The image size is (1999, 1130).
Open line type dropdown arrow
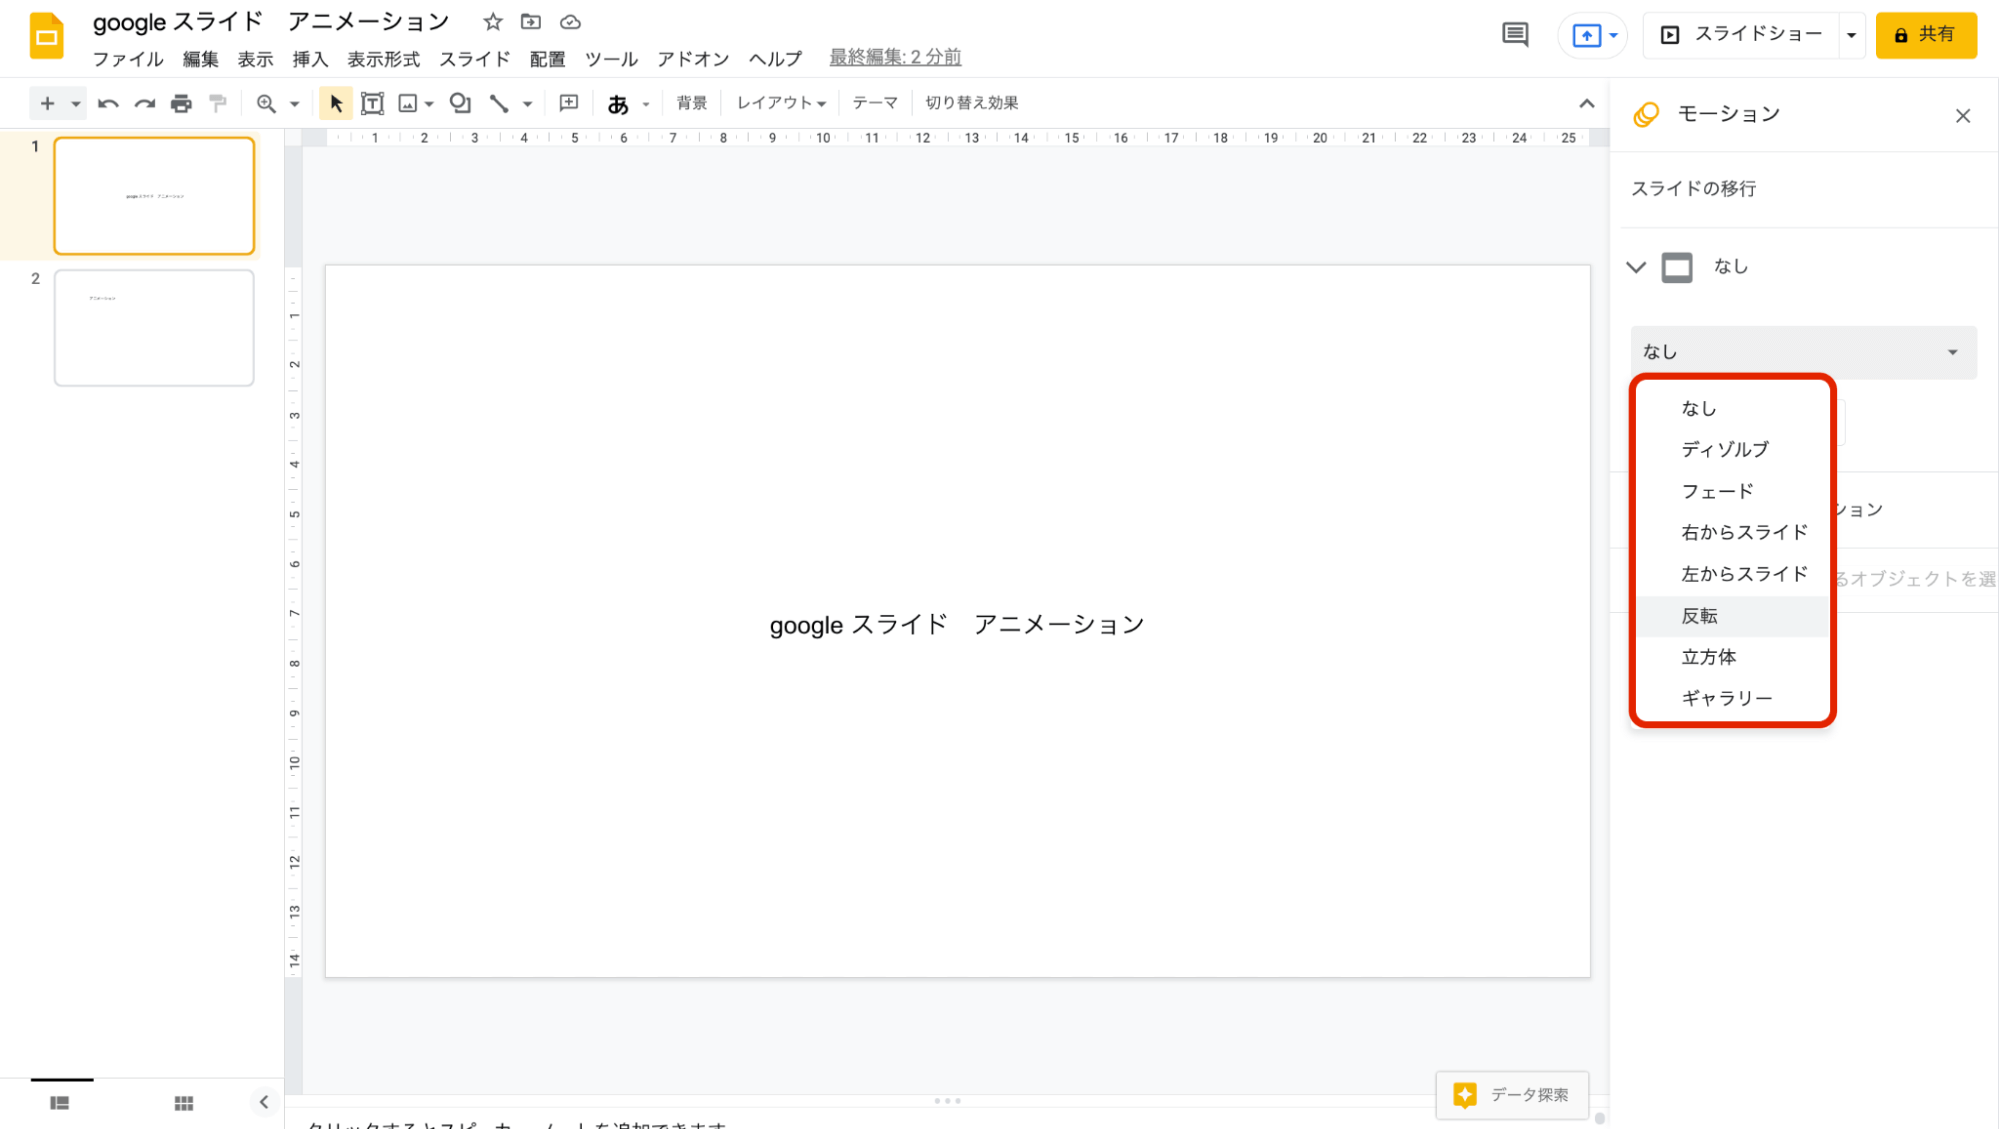click(x=527, y=104)
